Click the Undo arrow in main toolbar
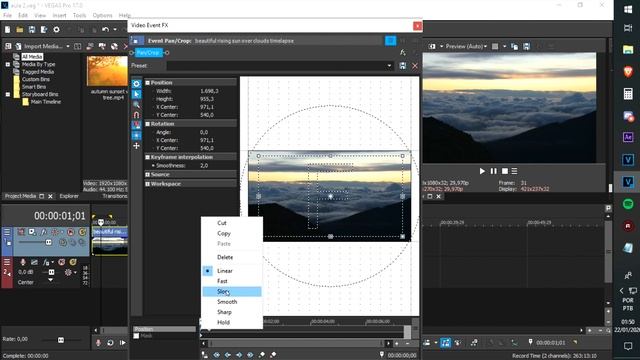This screenshot has height=360, width=640. [106, 29]
